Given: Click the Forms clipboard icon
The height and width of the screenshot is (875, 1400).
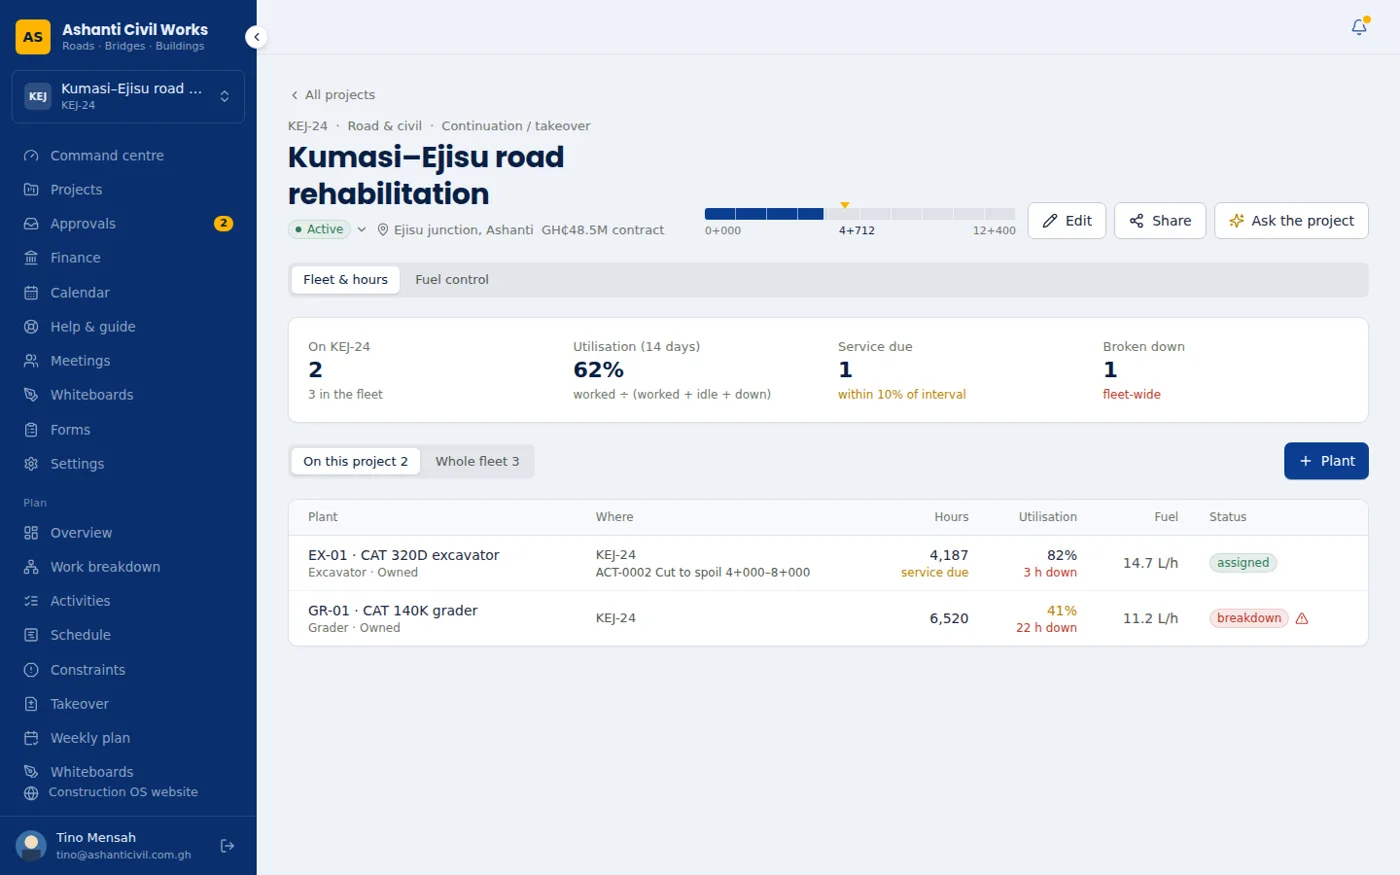Looking at the screenshot, I should click(31, 430).
